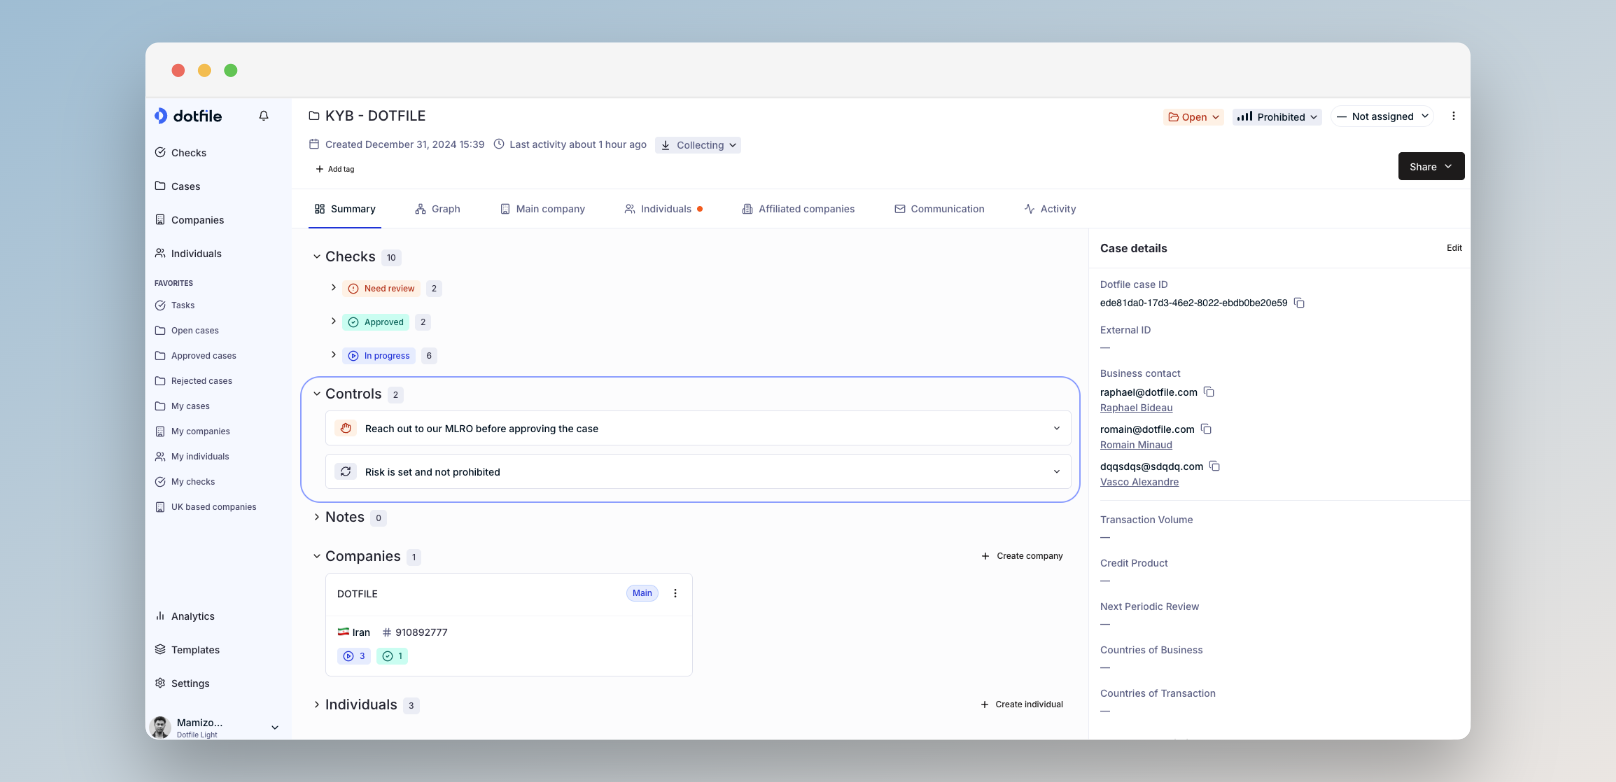
Task: Click the Need review status badge
Action: point(381,288)
